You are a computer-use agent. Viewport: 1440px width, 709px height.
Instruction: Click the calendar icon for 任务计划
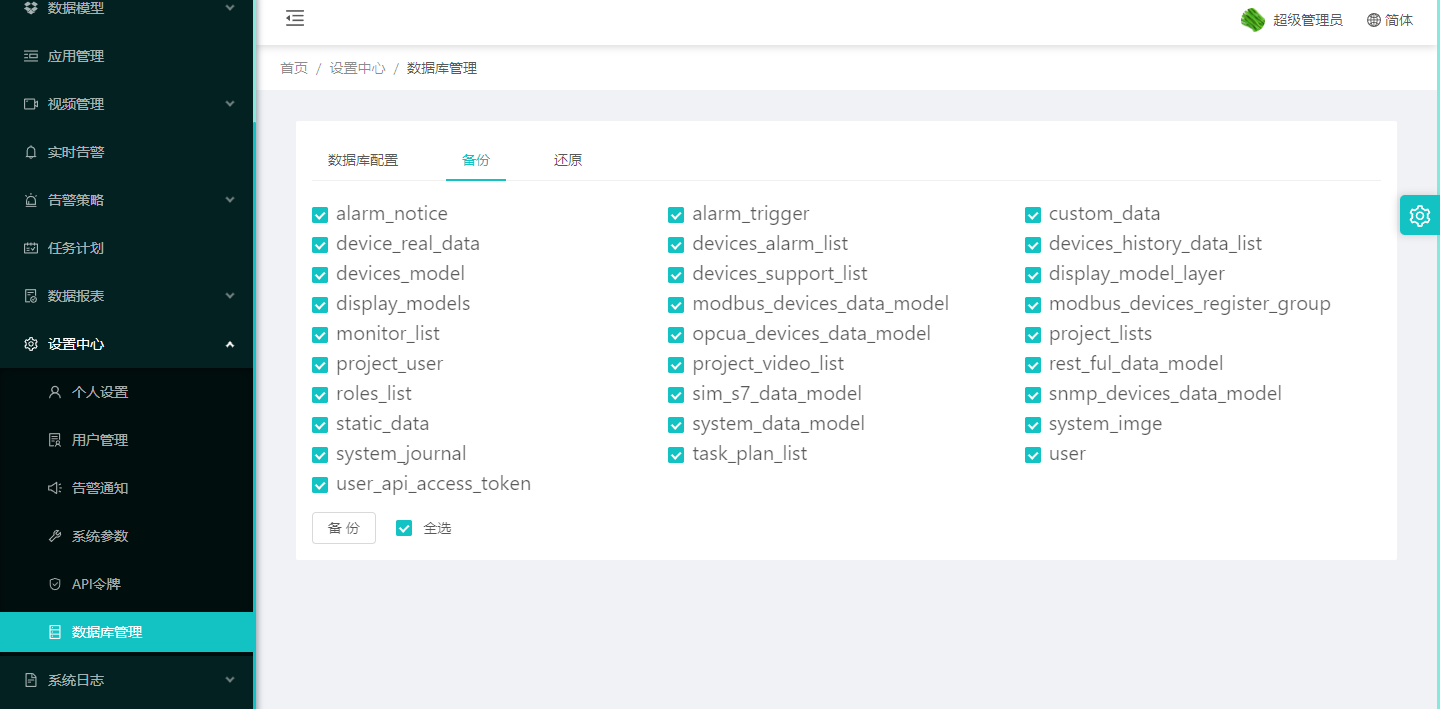coord(31,248)
